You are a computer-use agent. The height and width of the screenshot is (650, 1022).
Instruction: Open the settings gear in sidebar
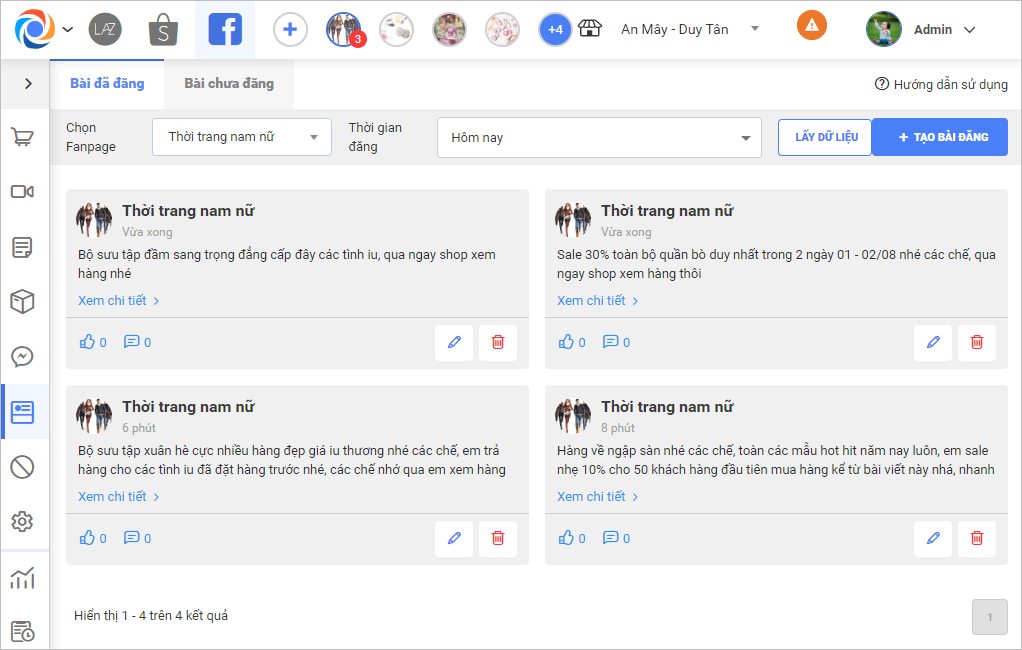[x=23, y=522]
